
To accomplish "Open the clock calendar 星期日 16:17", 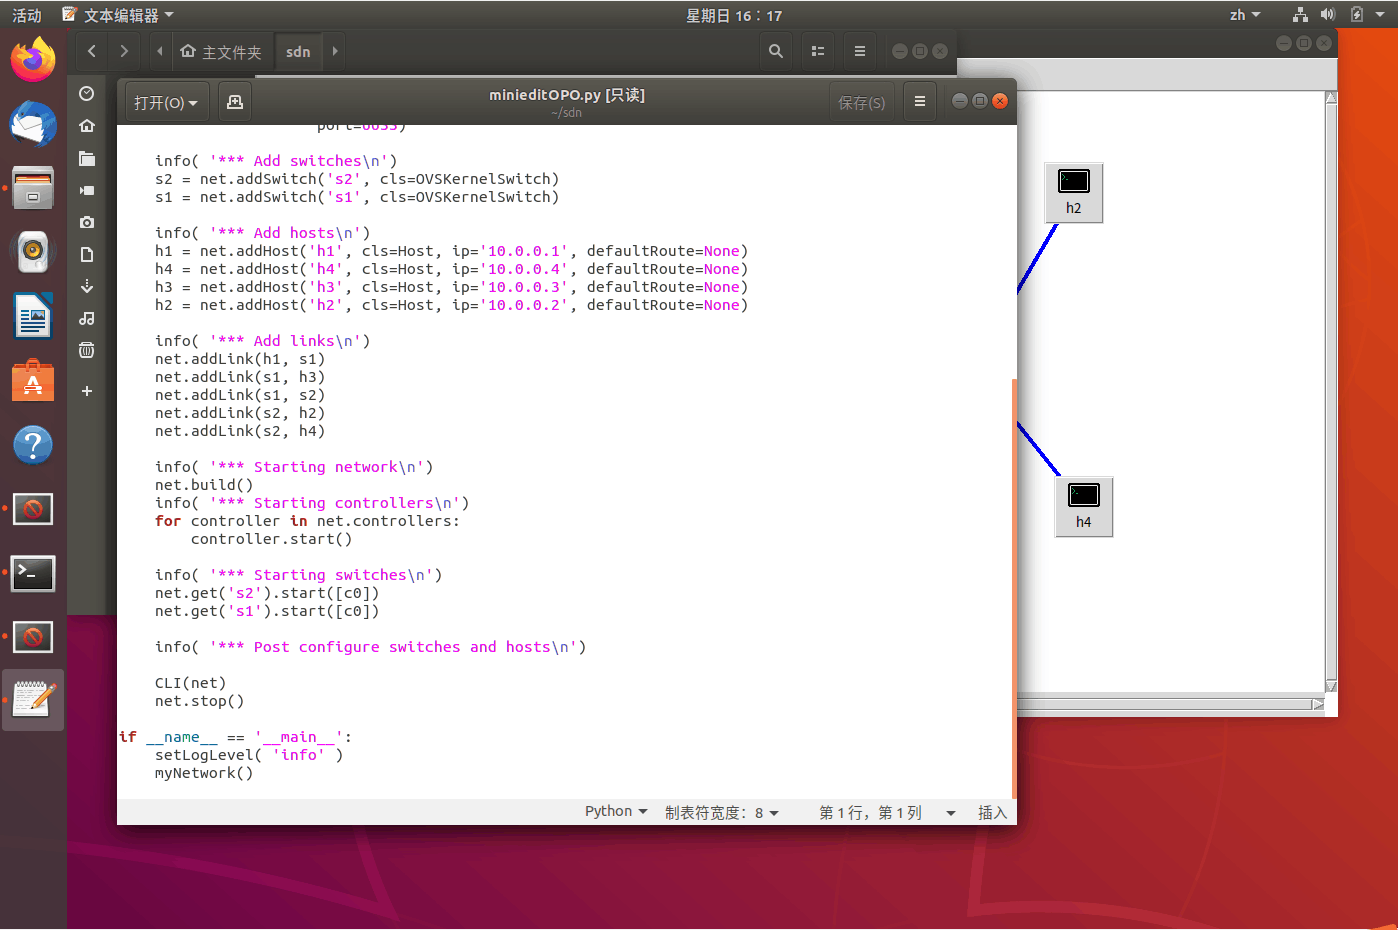I will (734, 15).
